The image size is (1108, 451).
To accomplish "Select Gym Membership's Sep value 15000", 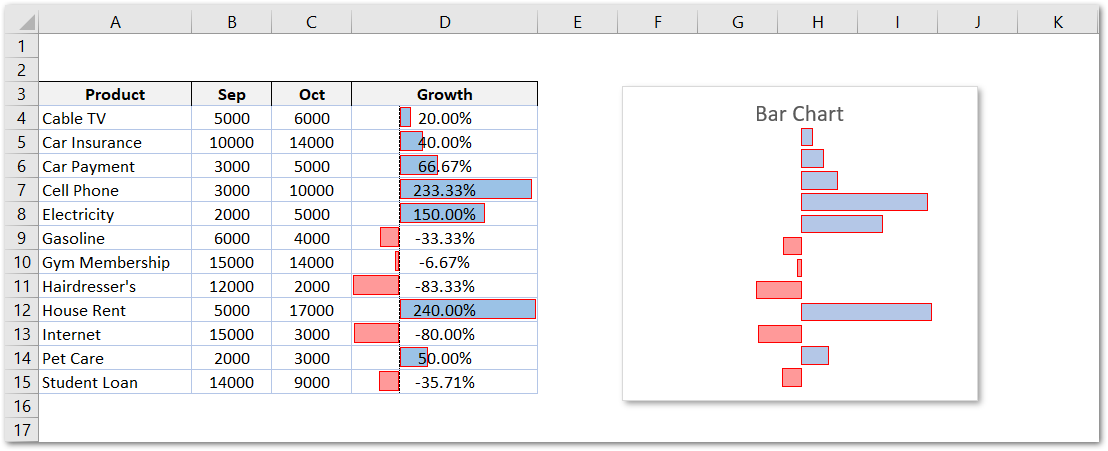I will (x=231, y=262).
